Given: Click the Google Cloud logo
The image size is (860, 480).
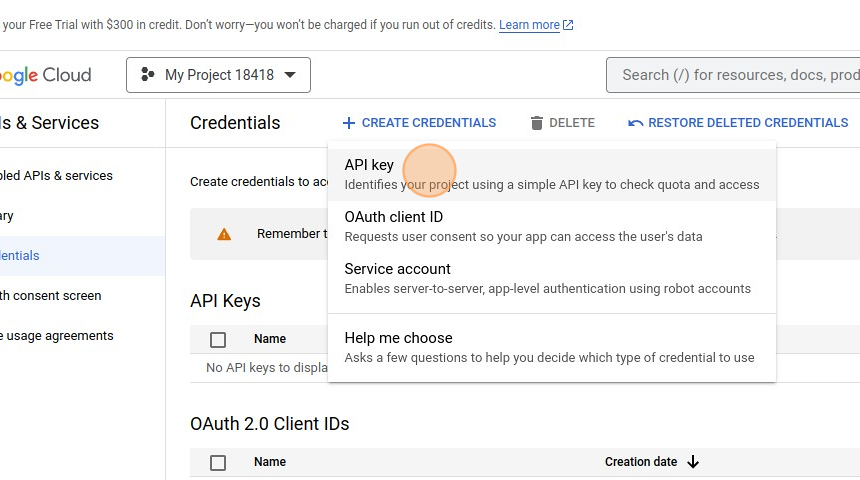Looking at the screenshot, I should [x=45, y=75].
